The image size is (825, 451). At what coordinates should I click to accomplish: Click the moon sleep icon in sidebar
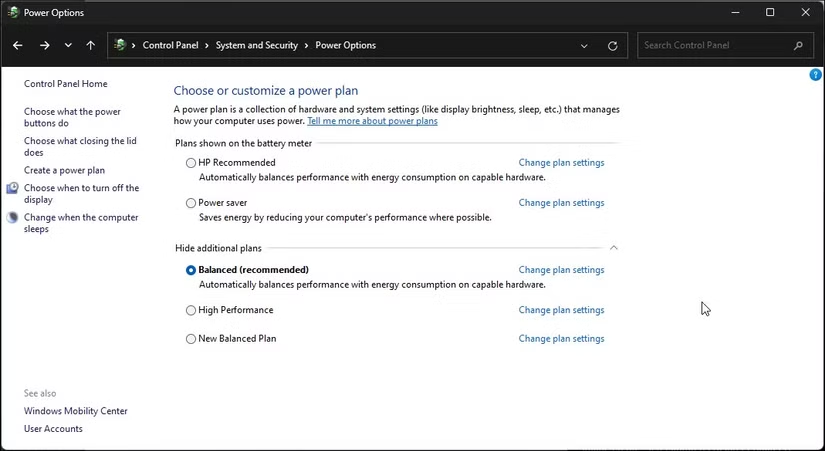tap(12, 217)
